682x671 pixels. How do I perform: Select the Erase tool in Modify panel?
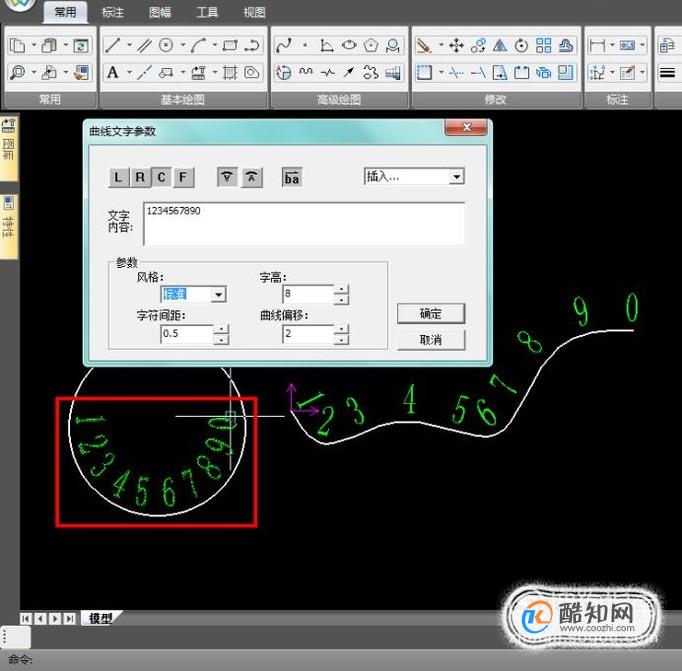tap(424, 45)
